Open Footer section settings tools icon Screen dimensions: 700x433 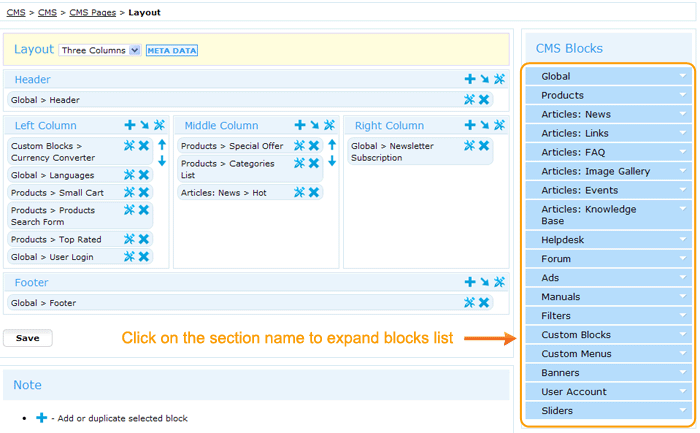pos(499,282)
